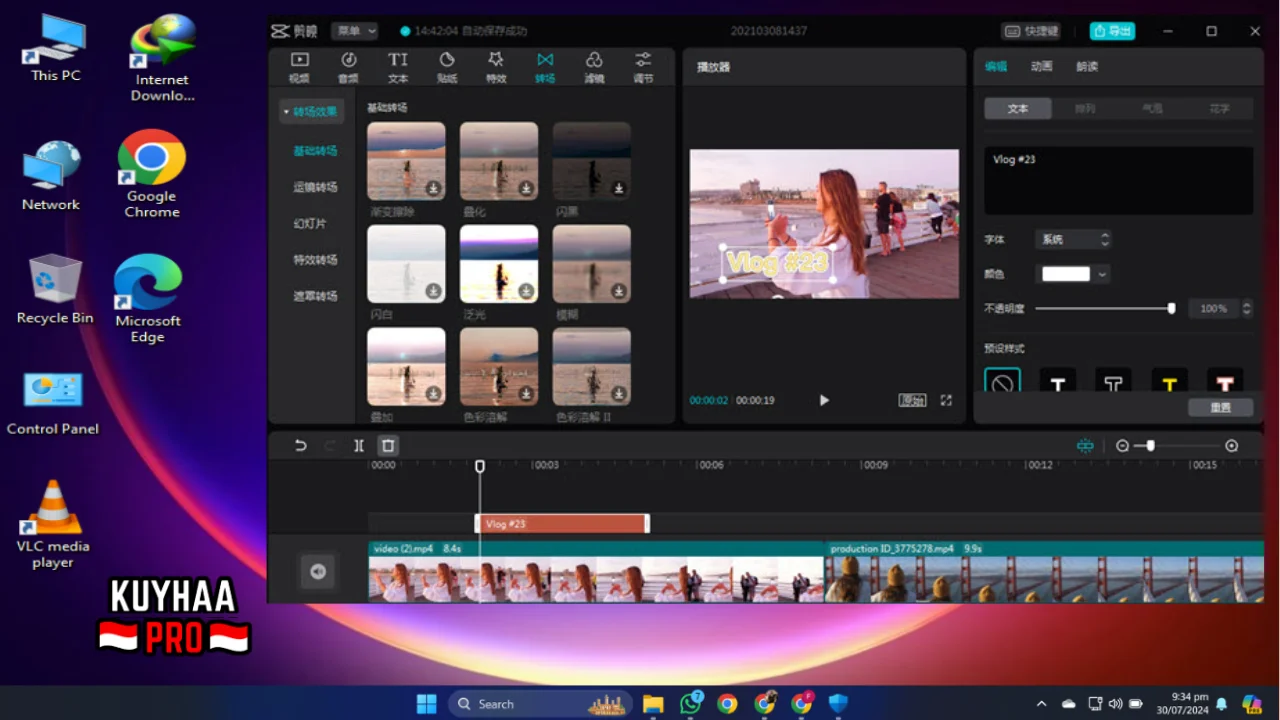The image size is (1280, 720).
Task: Click the 不透明度 opacity slider handle
Action: tap(1171, 308)
